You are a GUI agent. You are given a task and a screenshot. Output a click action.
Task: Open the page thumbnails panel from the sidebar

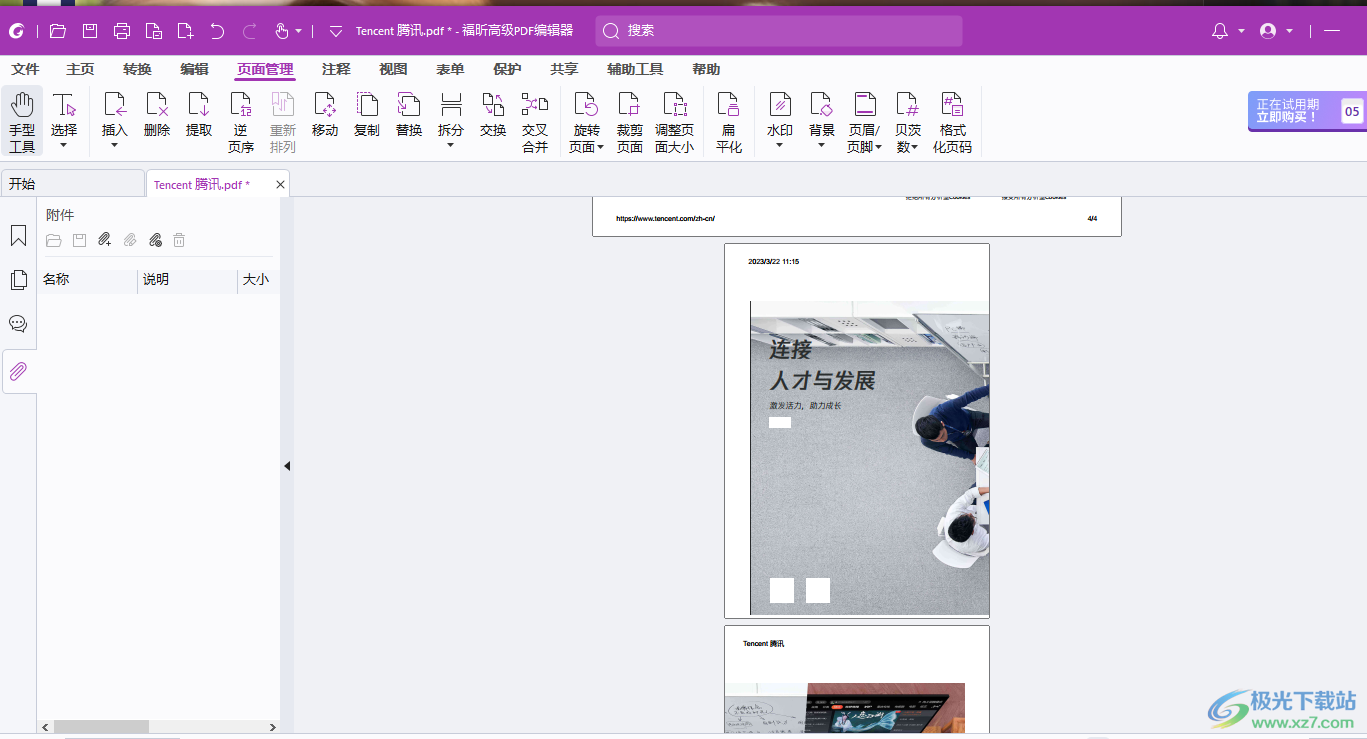(x=18, y=280)
